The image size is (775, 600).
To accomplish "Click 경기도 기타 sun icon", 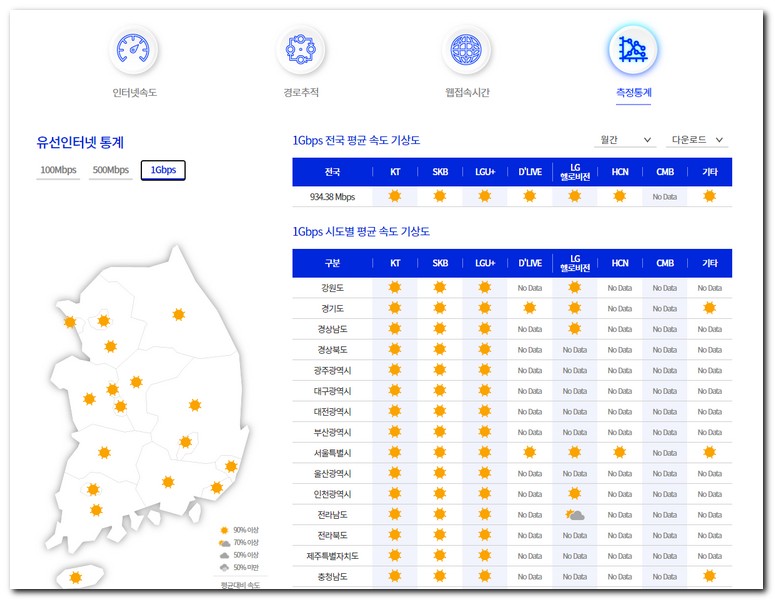I will coord(709,308).
